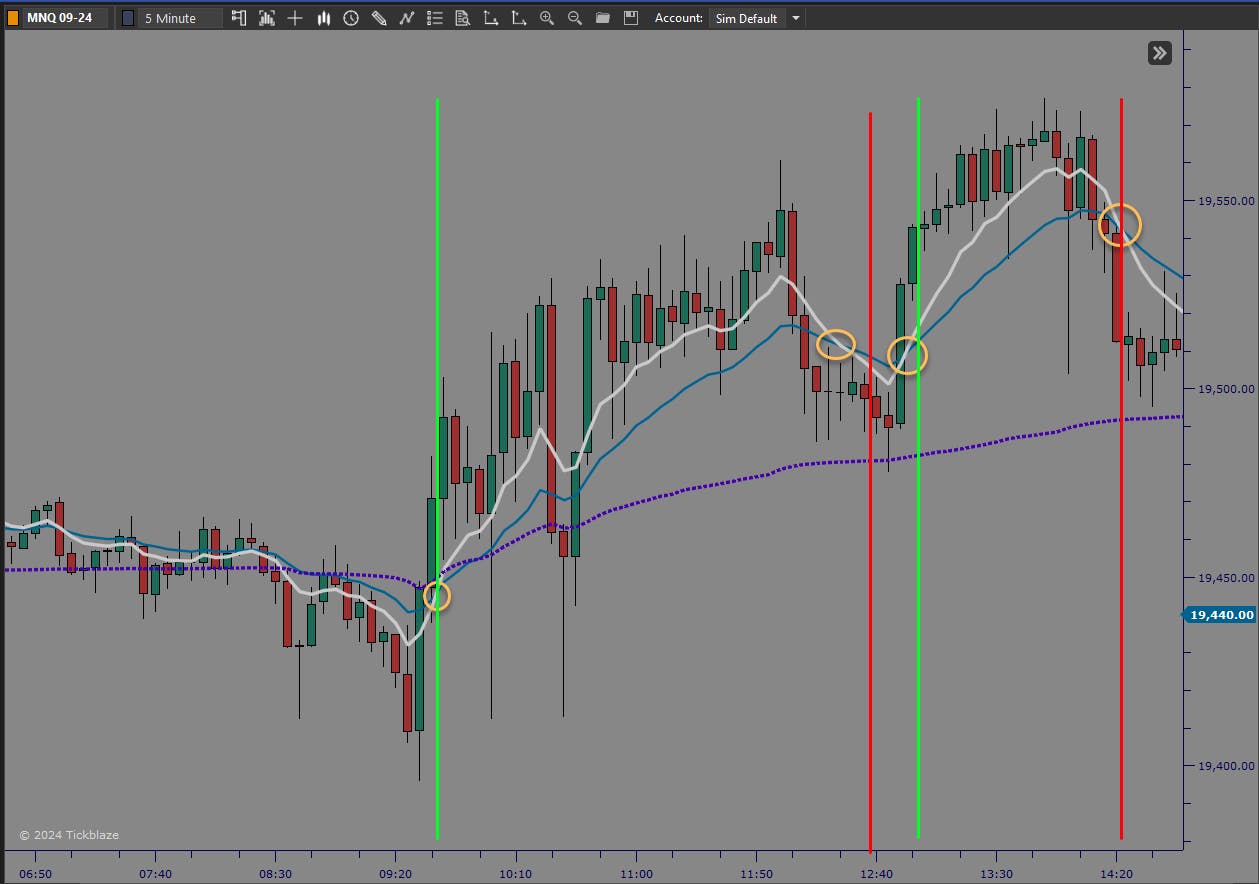Image resolution: width=1259 pixels, height=884 pixels.
Task: Click the 19,440.00 price marker label
Action: [1220, 615]
